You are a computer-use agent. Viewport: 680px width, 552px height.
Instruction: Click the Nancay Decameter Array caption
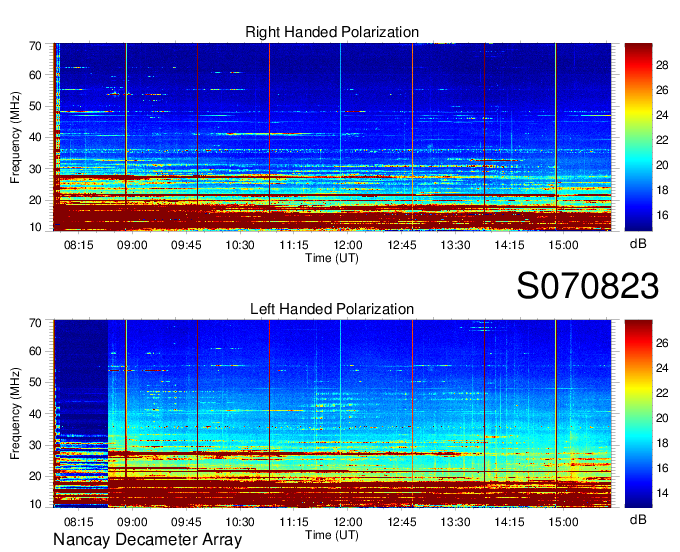(147, 540)
